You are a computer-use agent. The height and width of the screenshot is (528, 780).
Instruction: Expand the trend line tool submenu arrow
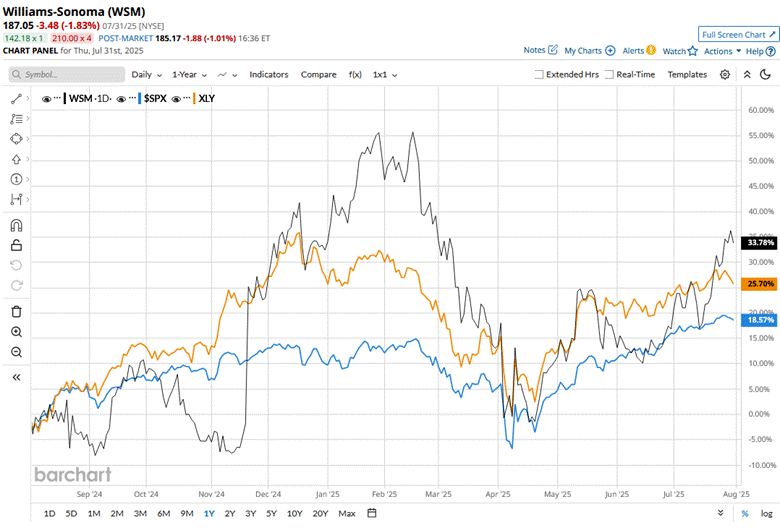(x=28, y=99)
